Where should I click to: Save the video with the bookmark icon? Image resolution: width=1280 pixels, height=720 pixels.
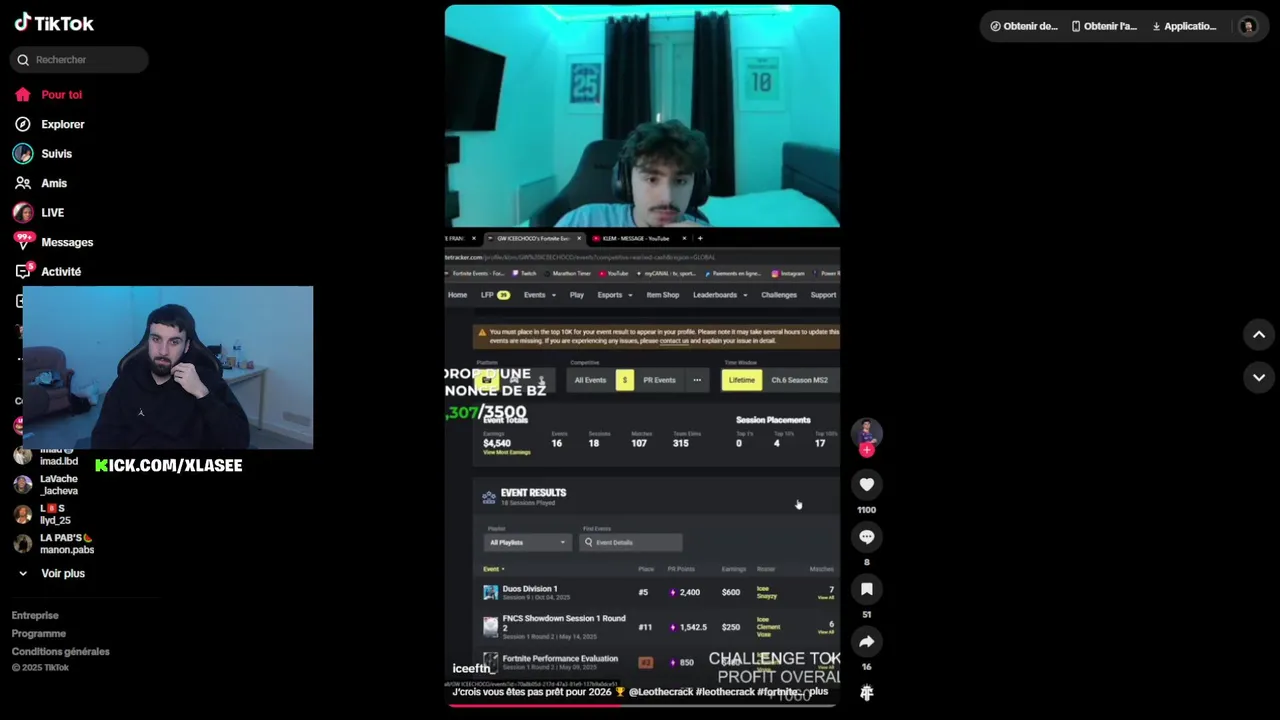pos(867,589)
